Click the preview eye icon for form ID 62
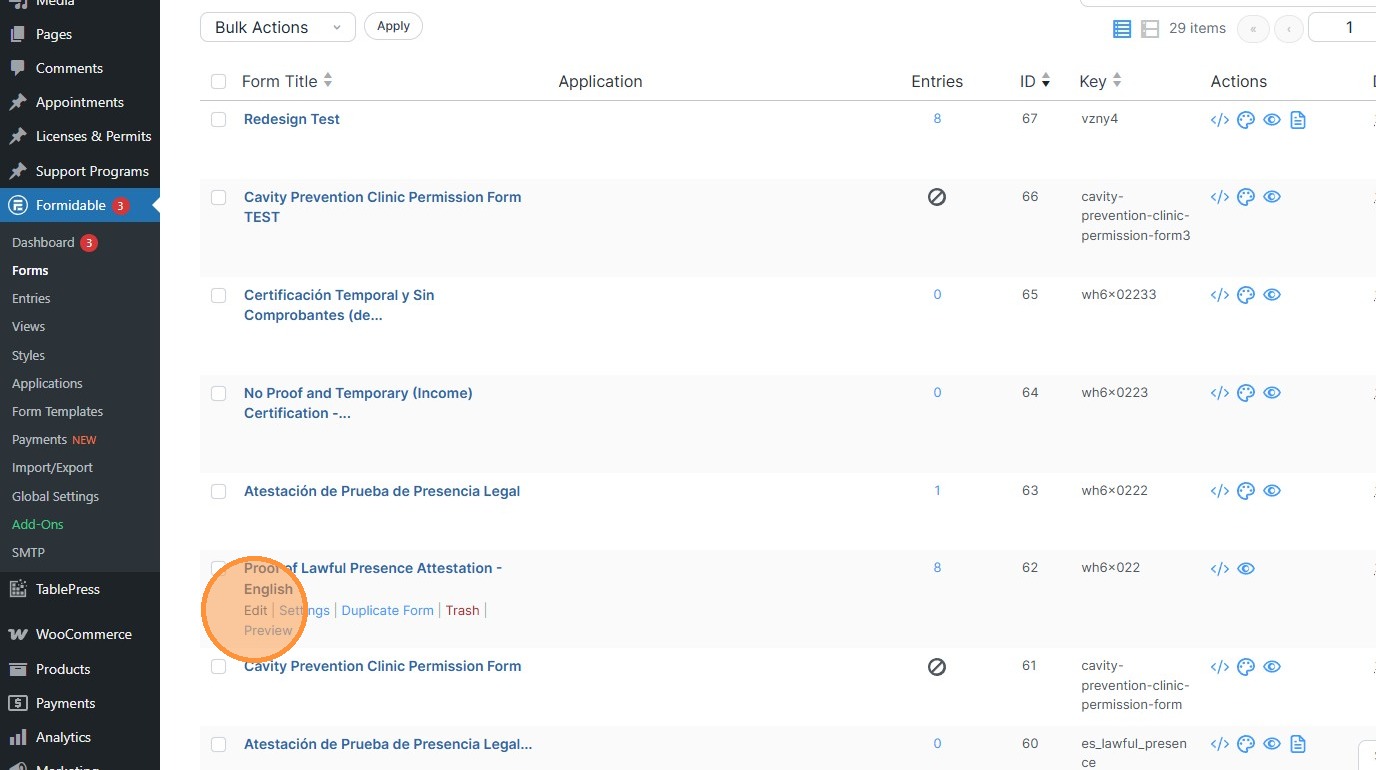The width and height of the screenshot is (1376, 770). point(1246,569)
